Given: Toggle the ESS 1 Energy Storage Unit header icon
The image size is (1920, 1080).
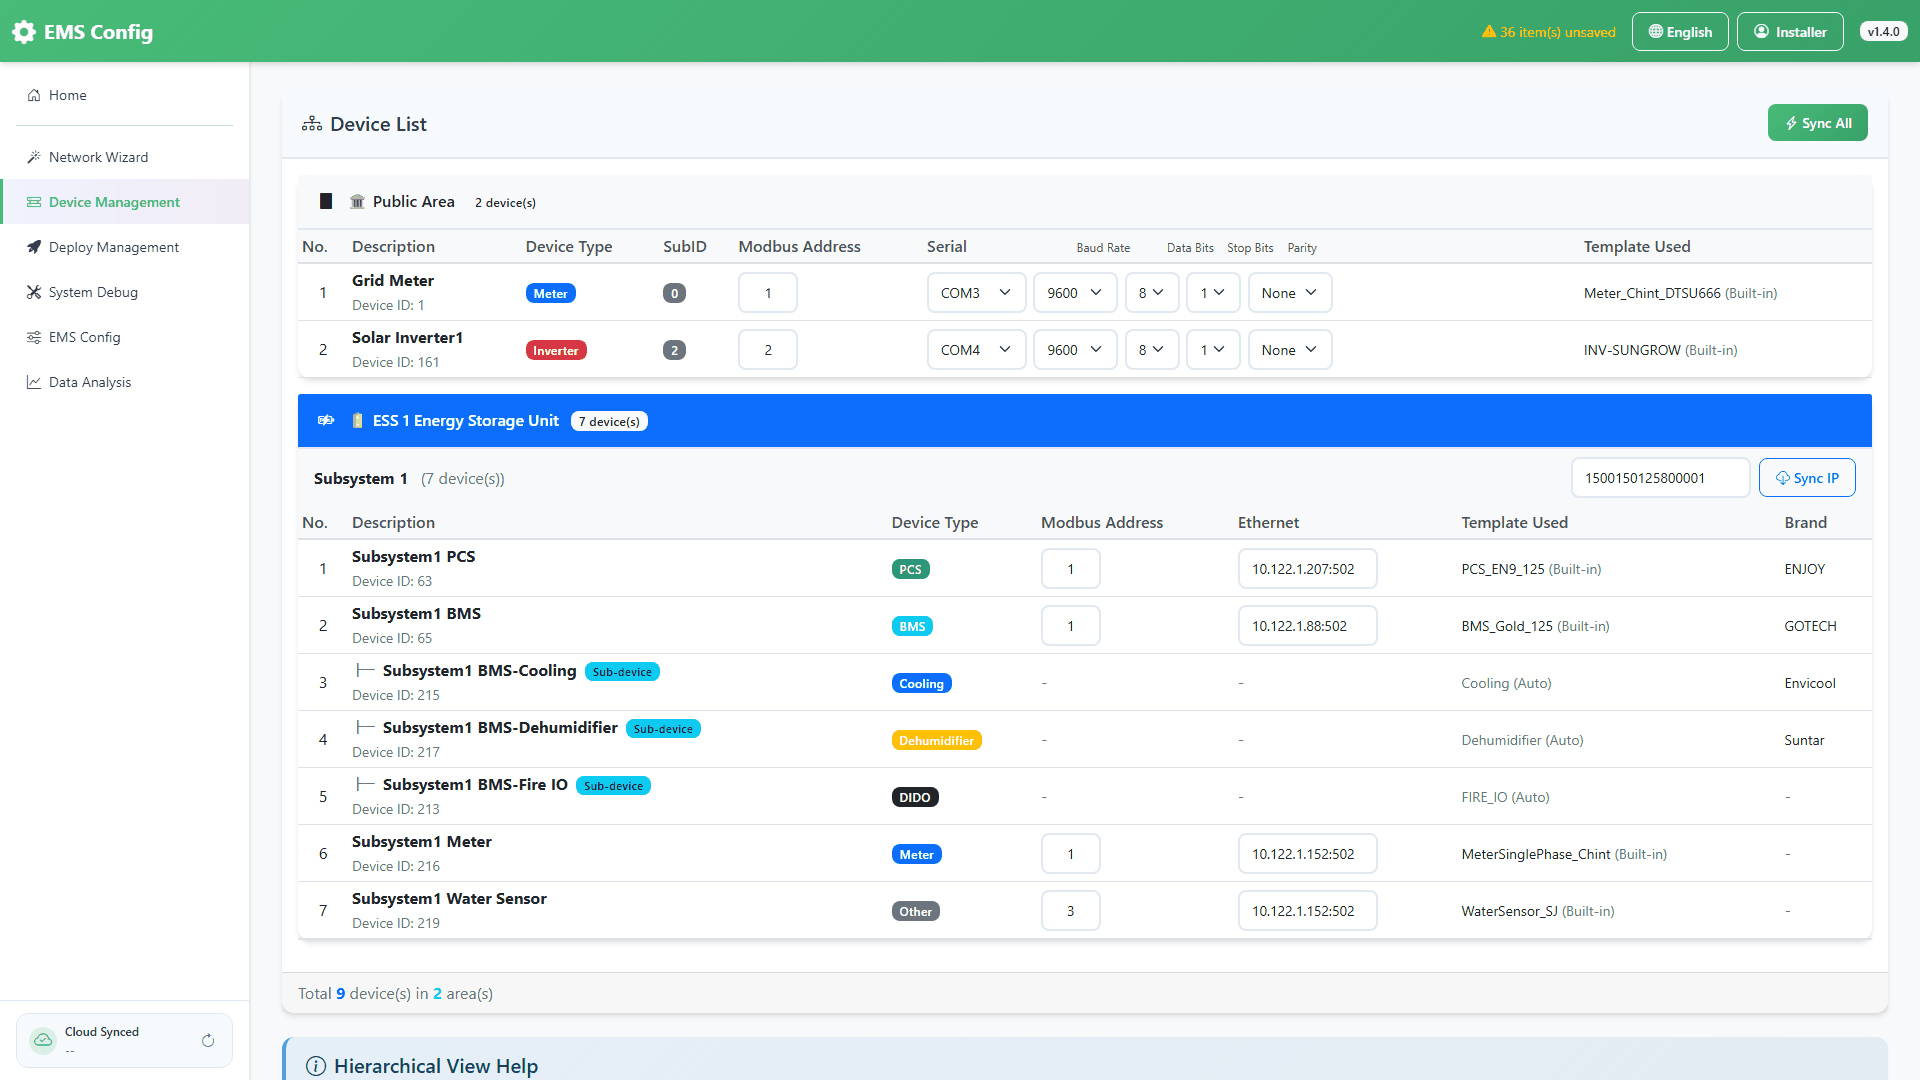Looking at the screenshot, I should [x=326, y=421].
